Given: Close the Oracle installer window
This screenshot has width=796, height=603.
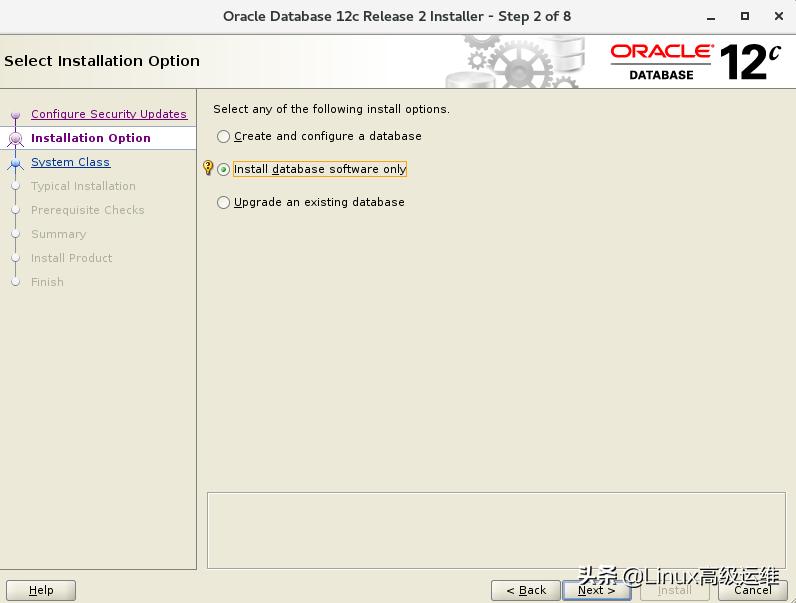Looking at the screenshot, I should tap(779, 16).
